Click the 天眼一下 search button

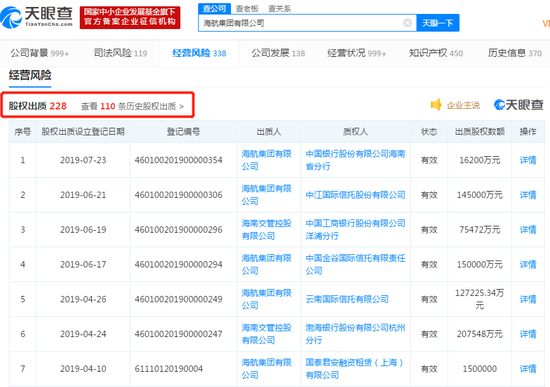pos(438,23)
